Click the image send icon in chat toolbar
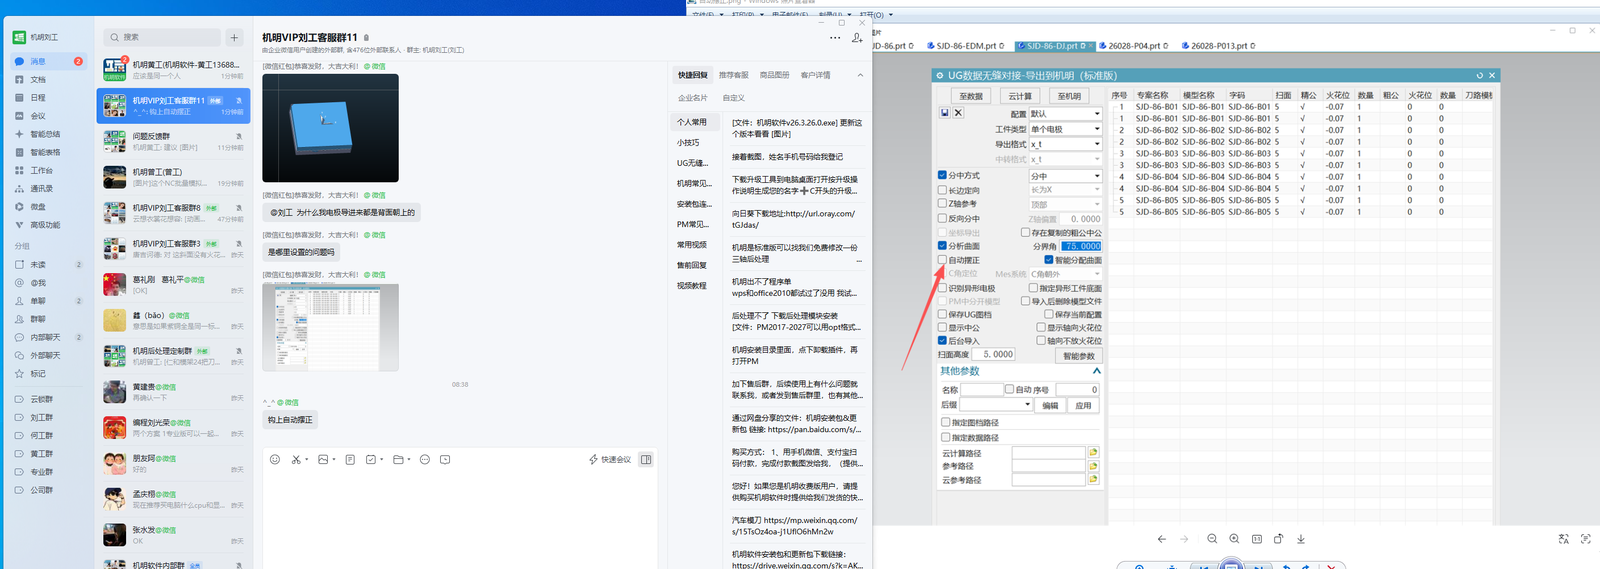 click(323, 459)
